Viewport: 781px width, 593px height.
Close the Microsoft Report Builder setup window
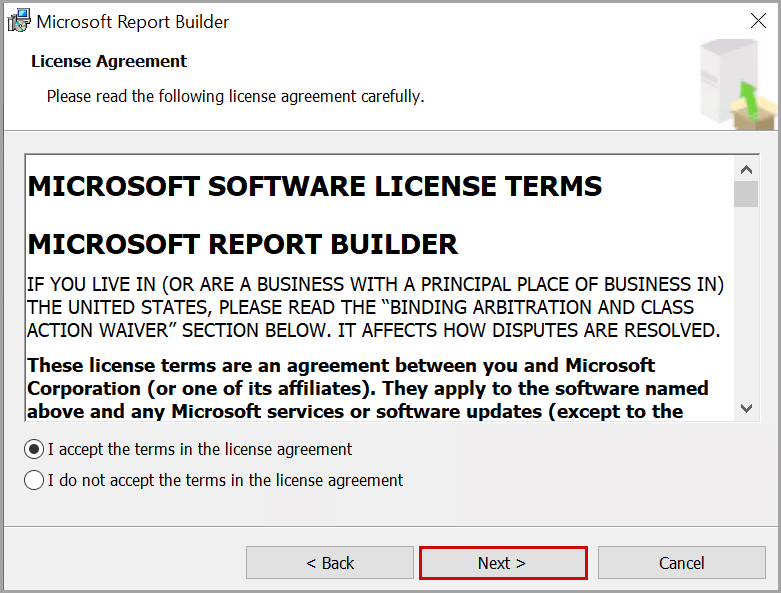coord(758,21)
